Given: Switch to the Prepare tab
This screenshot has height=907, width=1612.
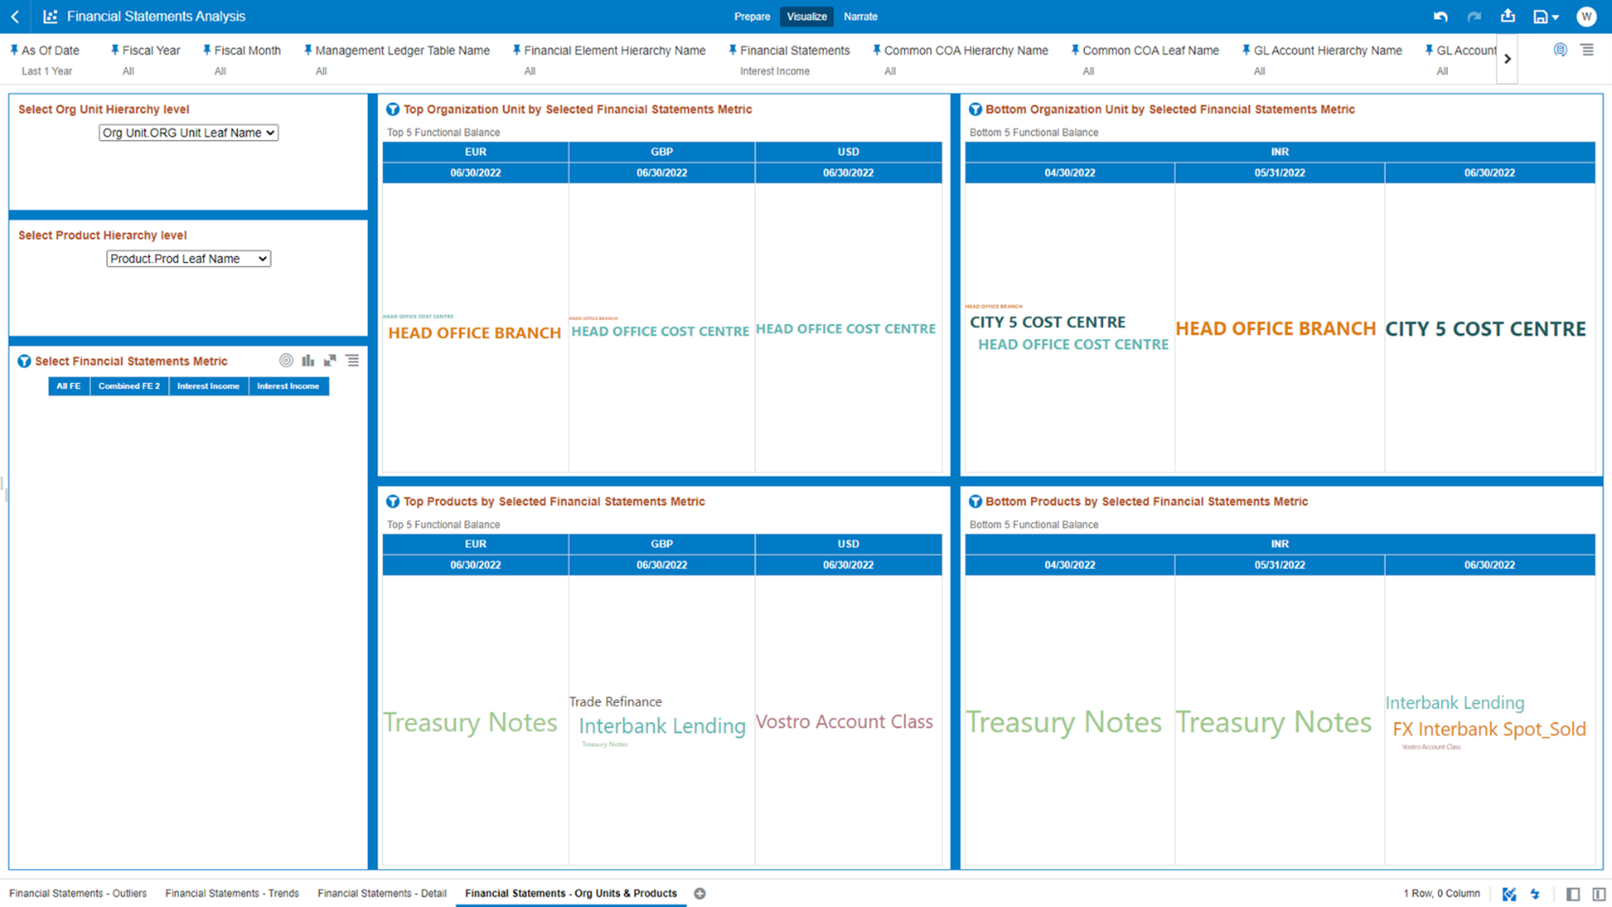Looking at the screenshot, I should click(752, 16).
